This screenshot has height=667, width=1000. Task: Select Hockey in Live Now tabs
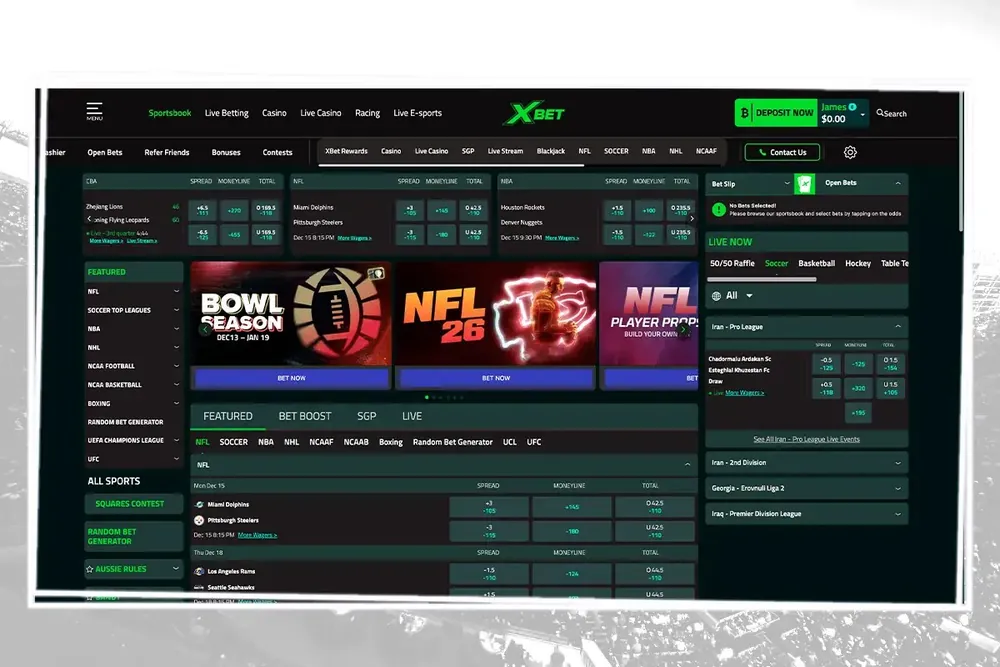(858, 263)
